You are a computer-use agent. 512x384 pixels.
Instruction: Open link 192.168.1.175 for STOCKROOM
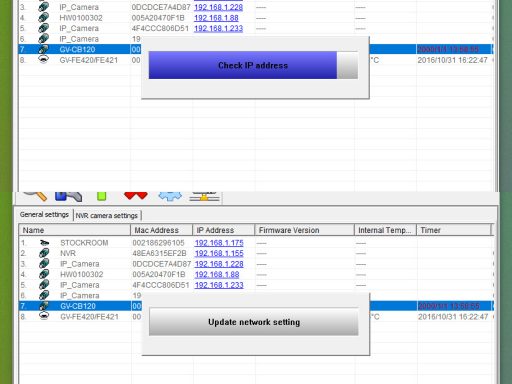tap(219, 243)
